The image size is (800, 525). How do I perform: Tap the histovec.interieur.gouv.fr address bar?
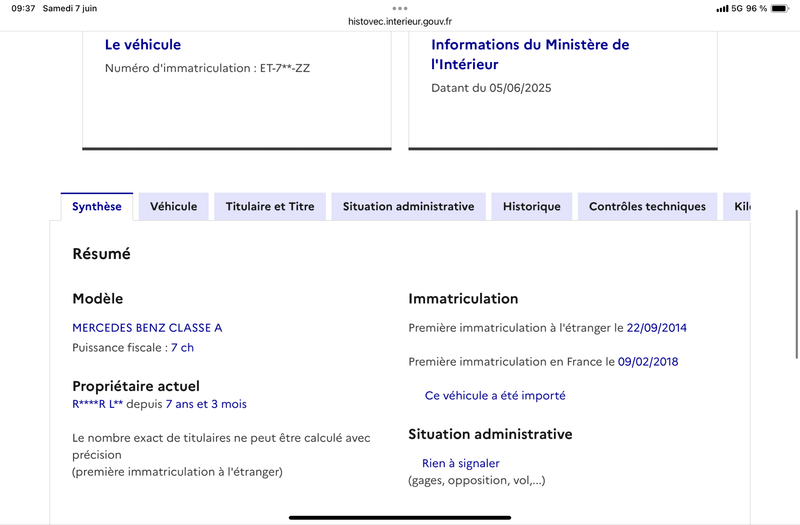tap(400, 21)
